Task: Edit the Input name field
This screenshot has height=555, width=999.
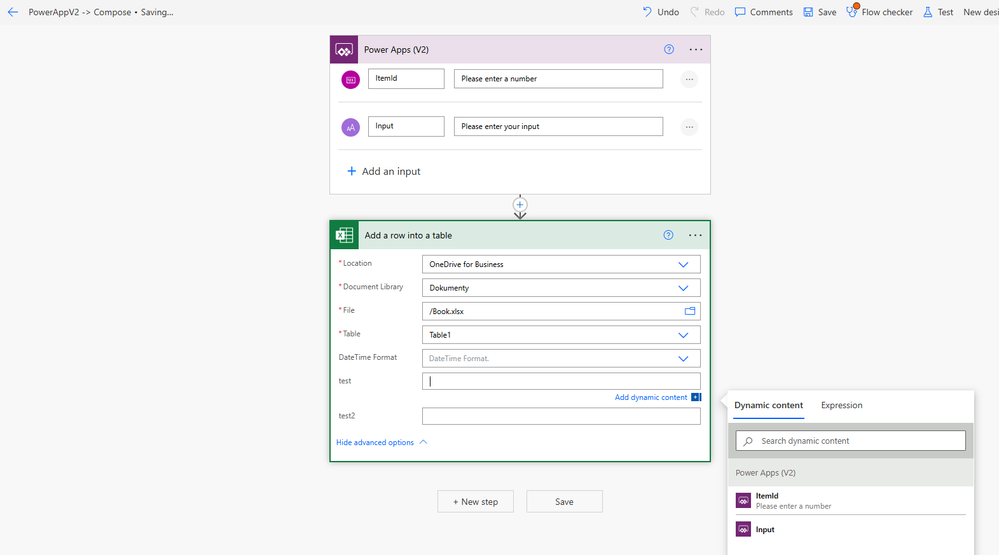Action: pos(406,126)
